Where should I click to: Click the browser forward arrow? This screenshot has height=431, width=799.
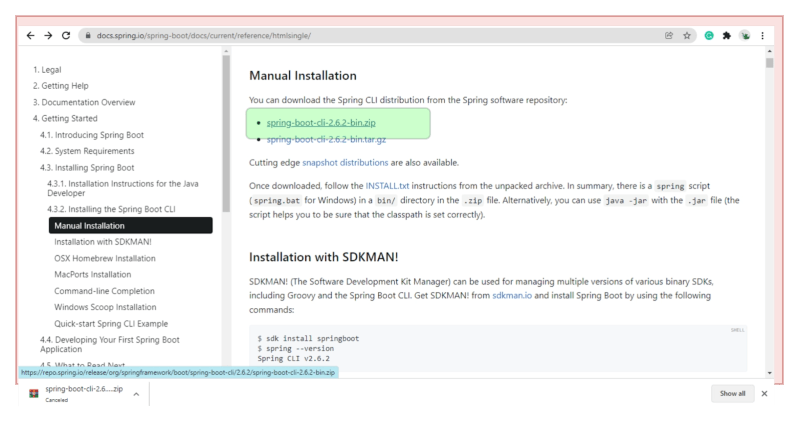coord(48,36)
